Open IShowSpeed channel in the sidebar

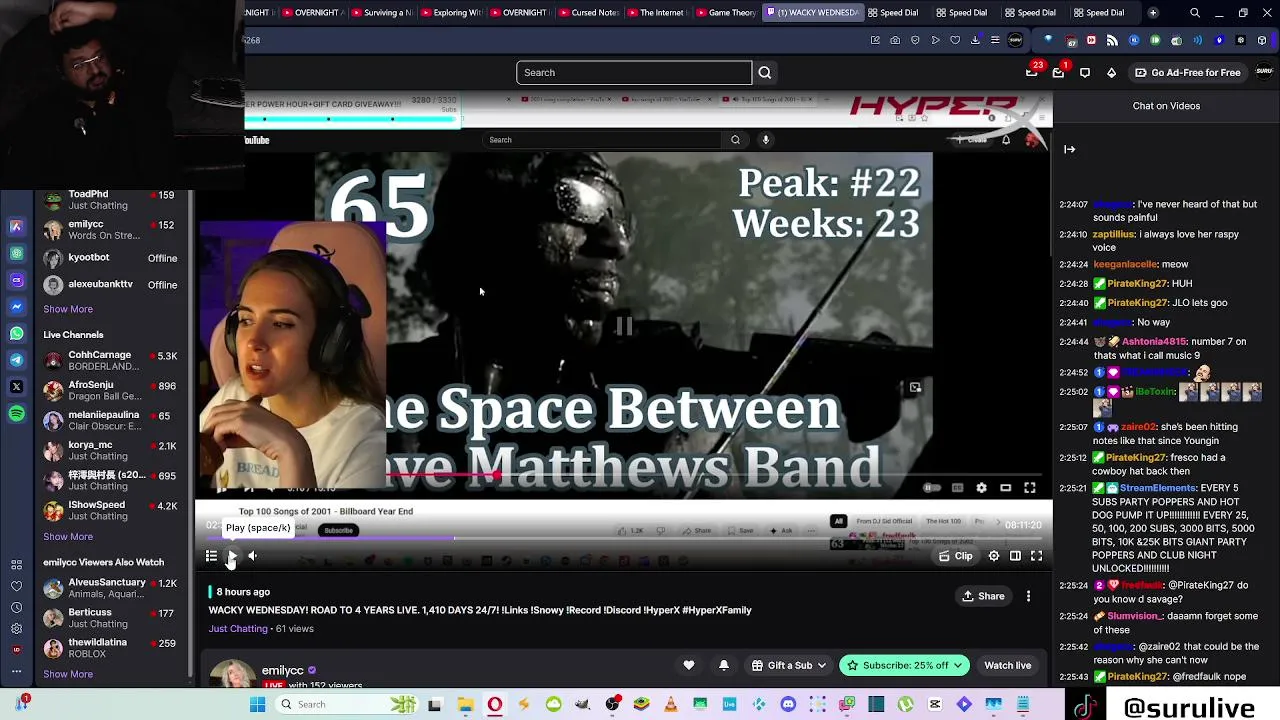point(110,510)
